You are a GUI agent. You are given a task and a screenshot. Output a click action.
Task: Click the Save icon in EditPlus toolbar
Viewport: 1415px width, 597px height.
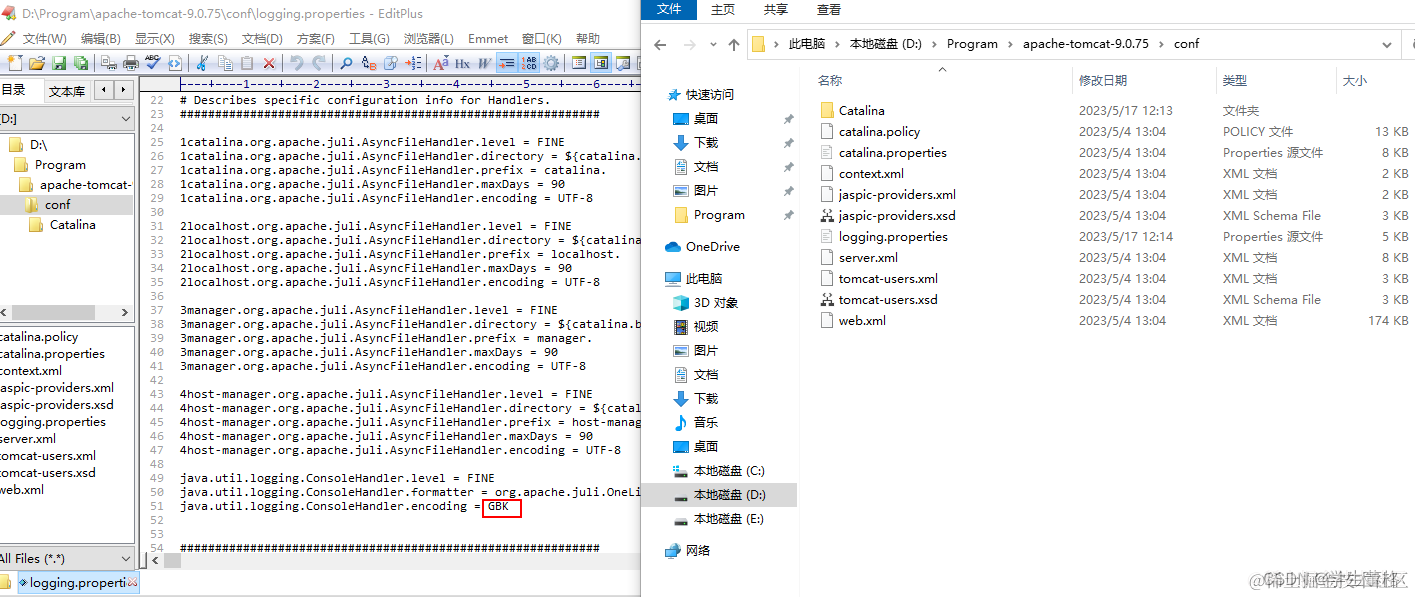(59, 63)
